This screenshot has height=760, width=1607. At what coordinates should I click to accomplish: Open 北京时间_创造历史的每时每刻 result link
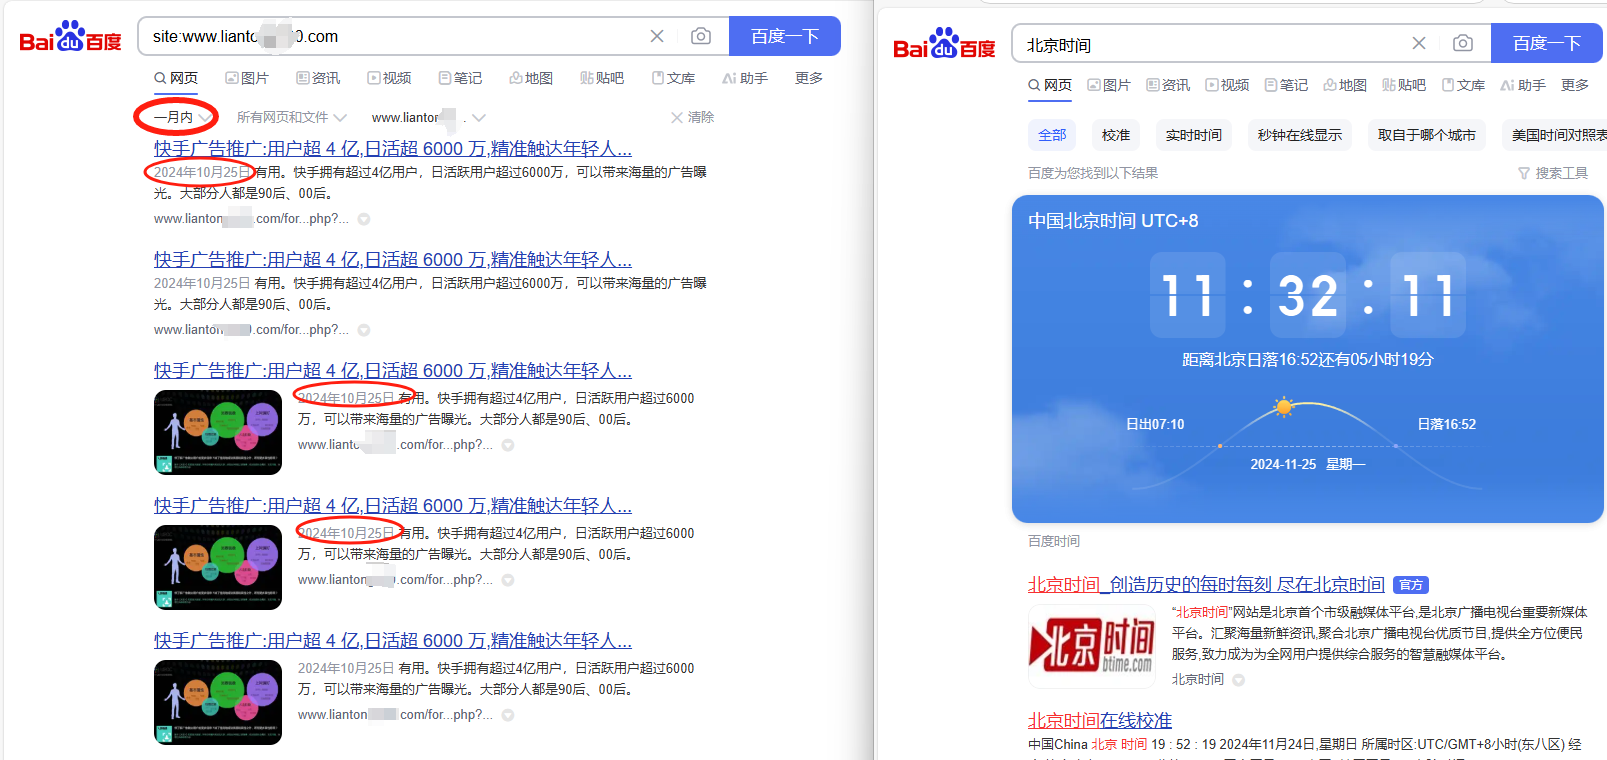point(1206,584)
